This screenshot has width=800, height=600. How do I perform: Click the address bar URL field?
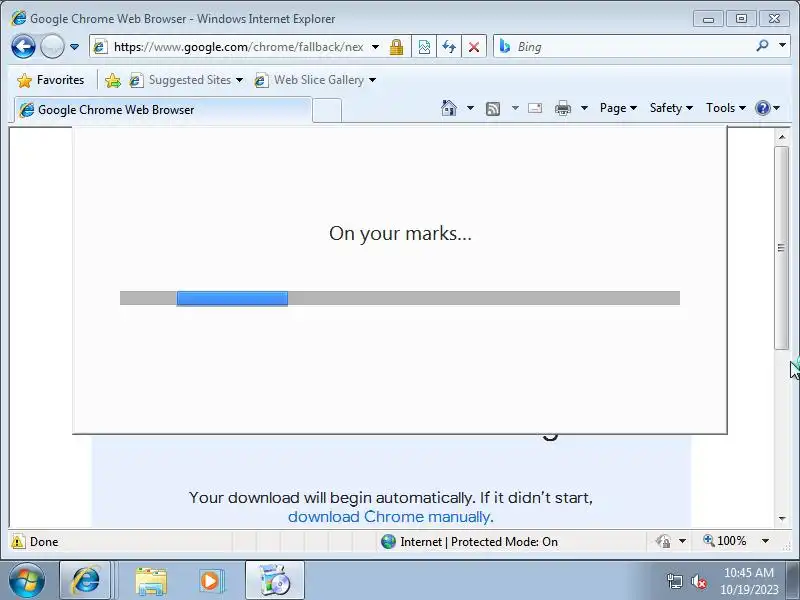click(x=238, y=47)
